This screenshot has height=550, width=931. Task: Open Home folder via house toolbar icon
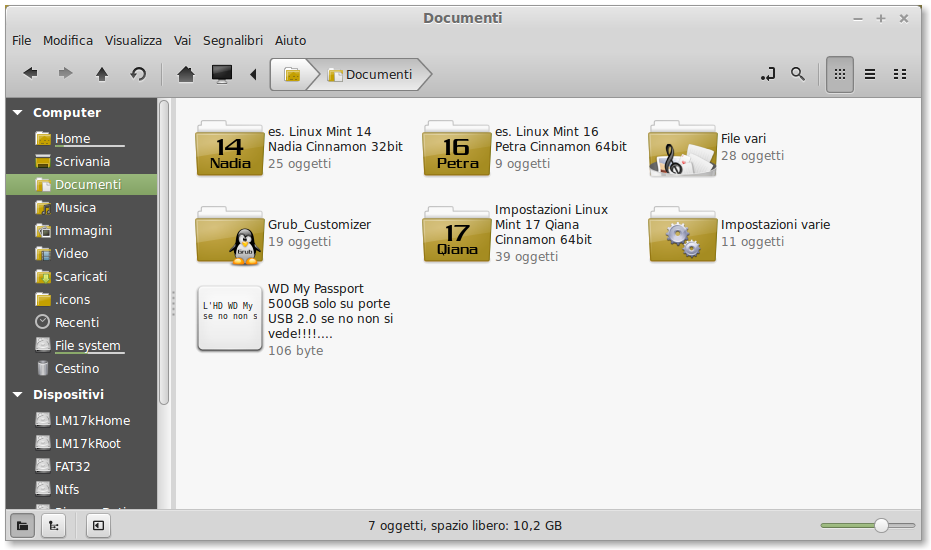click(x=186, y=74)
